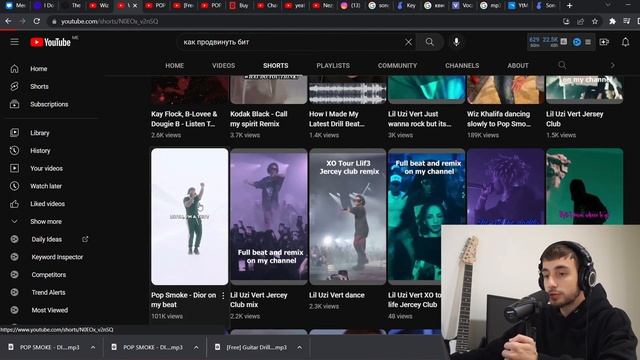Clear the search box text
Viewport: 640px width, 360px height.
pyautogui.click(x=408, y=42)
